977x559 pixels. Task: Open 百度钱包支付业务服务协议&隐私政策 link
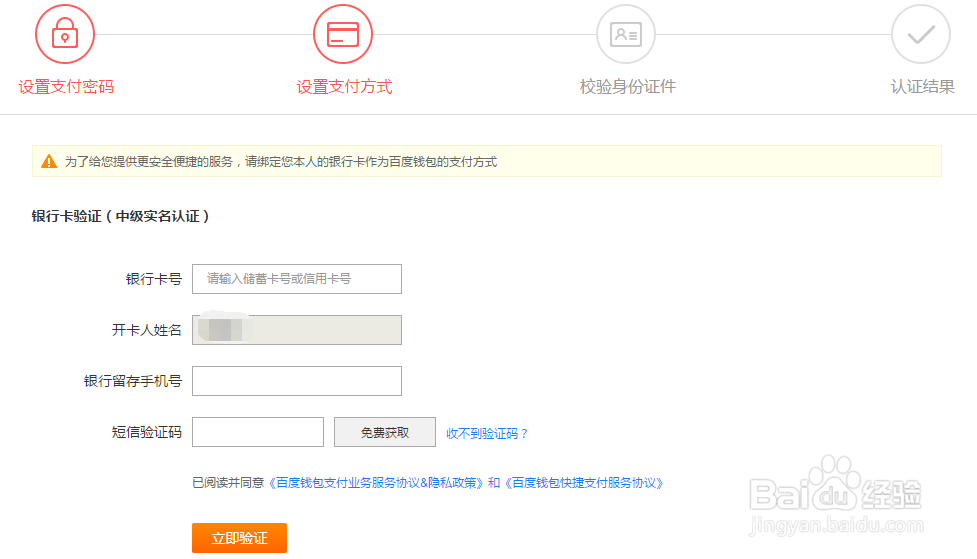coord(376,483)
